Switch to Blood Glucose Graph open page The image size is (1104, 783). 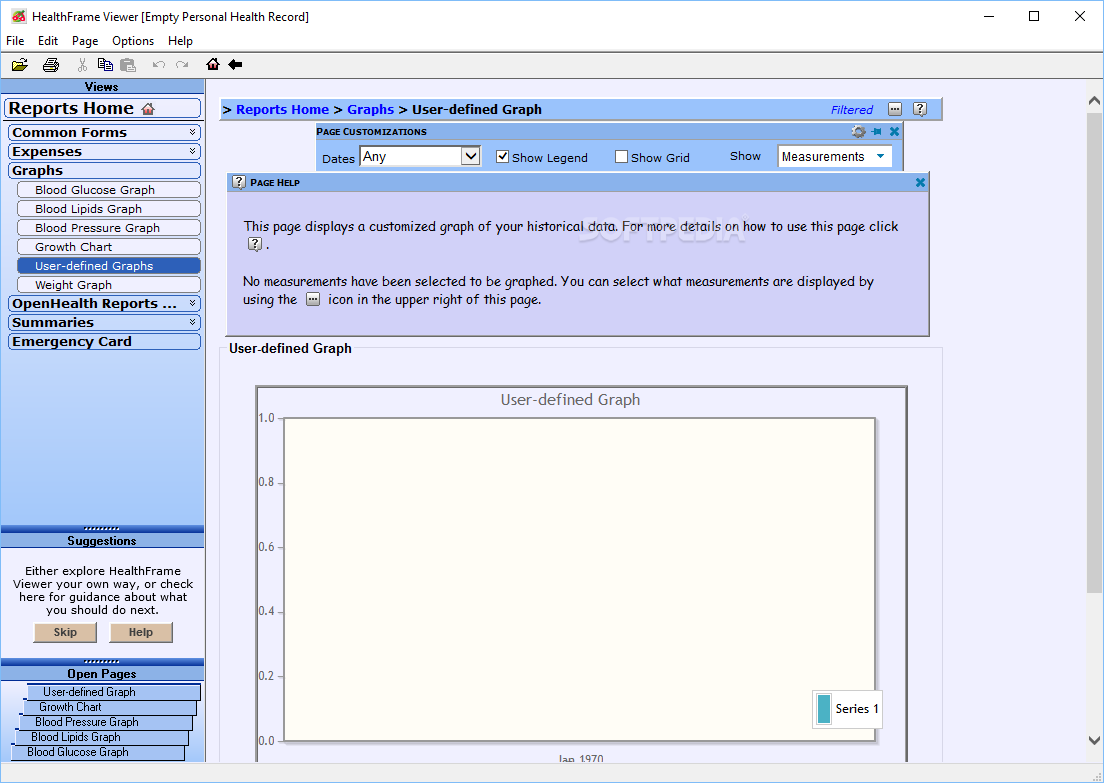click(x=97, y=753)
